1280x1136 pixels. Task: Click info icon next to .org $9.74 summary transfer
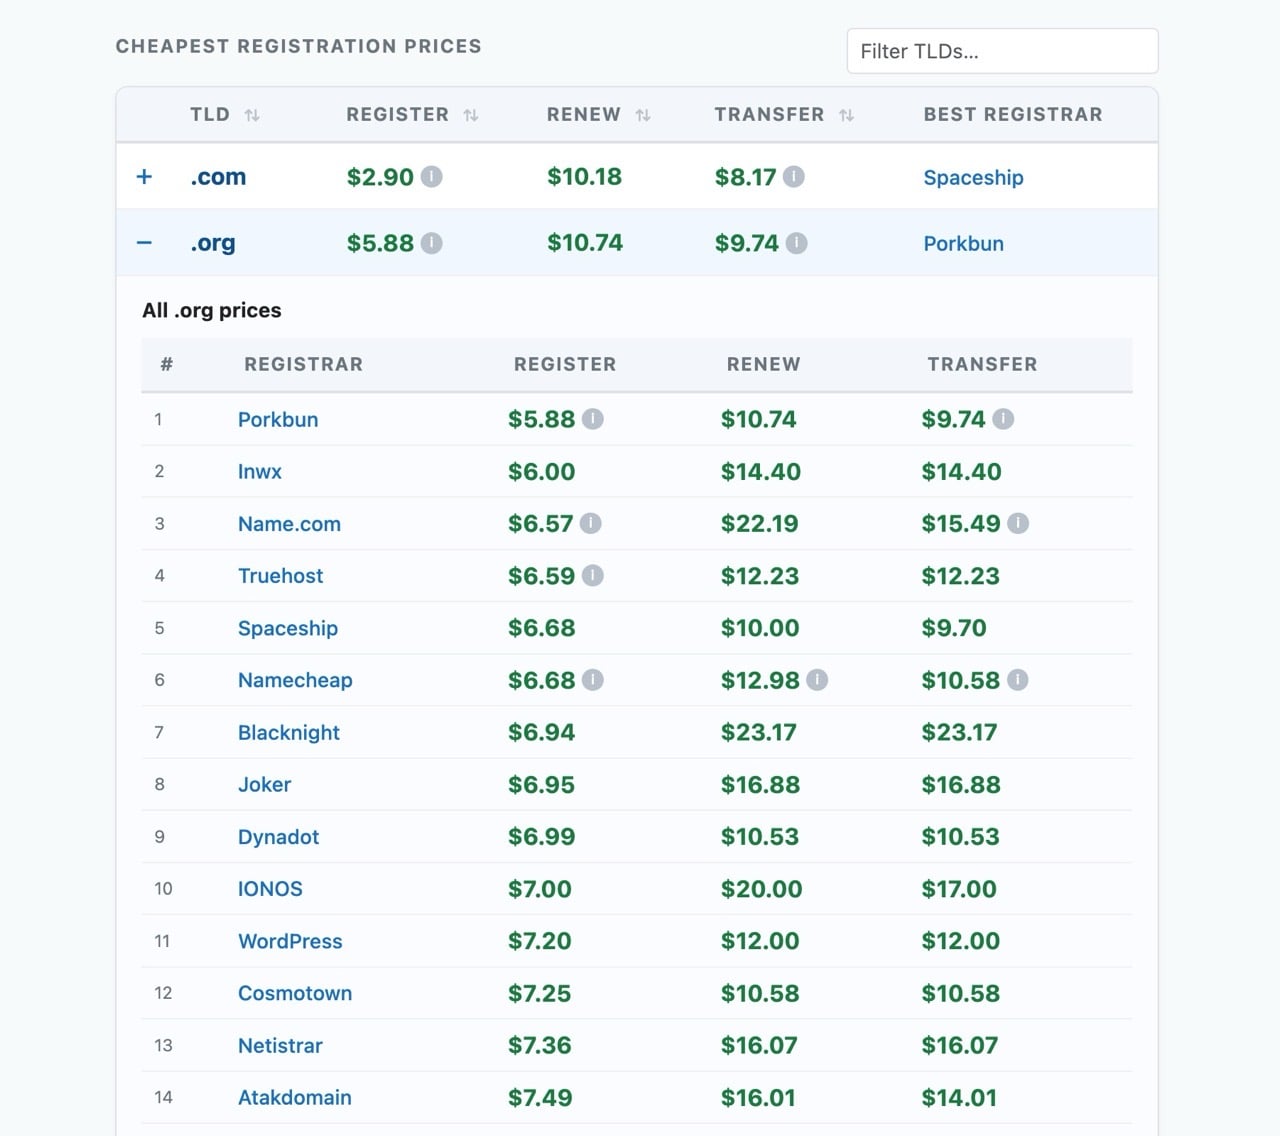click(x=796, y=243)
